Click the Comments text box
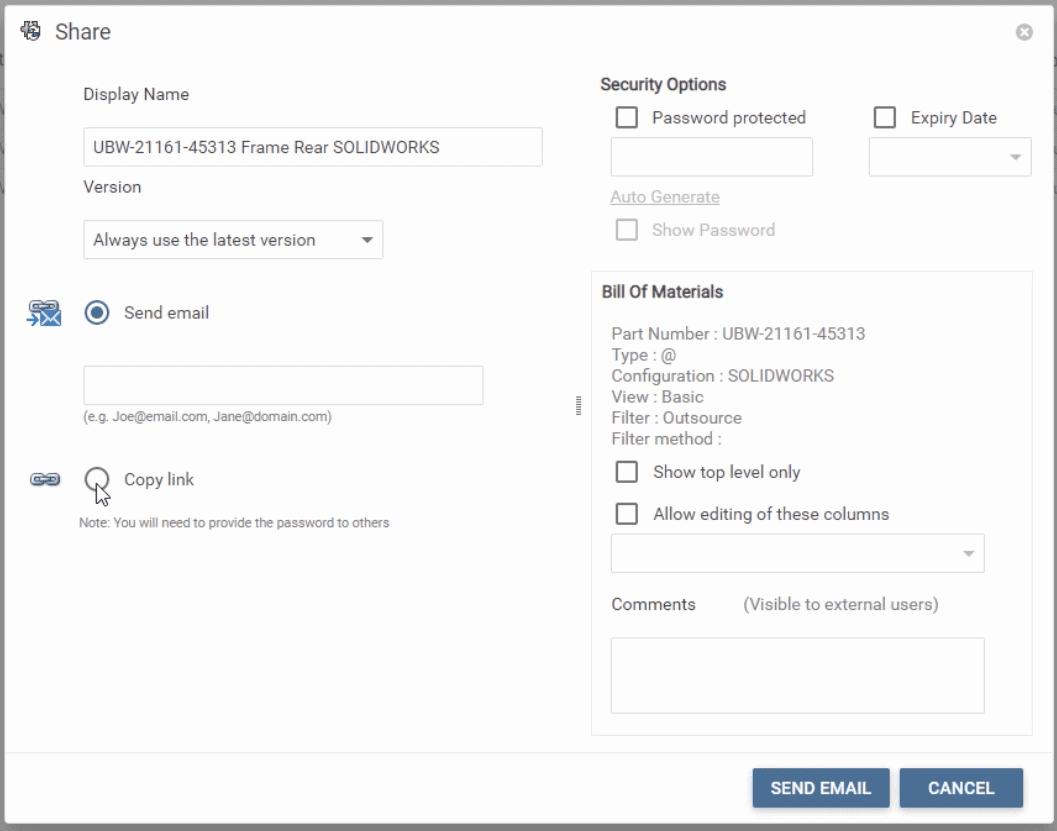 point(797,675)
